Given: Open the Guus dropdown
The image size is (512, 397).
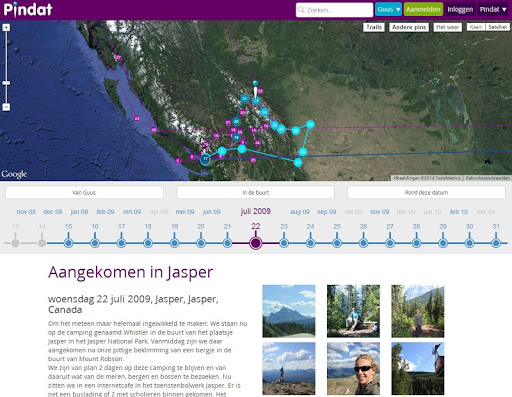Looking at the screenshot, I should pyautogui.click(x=388, y=9).
